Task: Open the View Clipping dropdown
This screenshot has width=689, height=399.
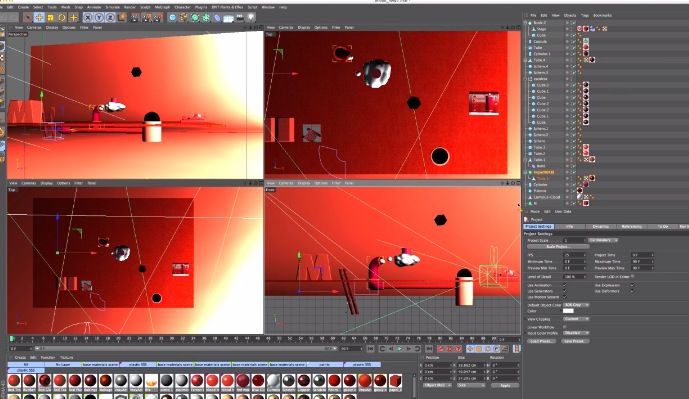Action: click(576, 319)
